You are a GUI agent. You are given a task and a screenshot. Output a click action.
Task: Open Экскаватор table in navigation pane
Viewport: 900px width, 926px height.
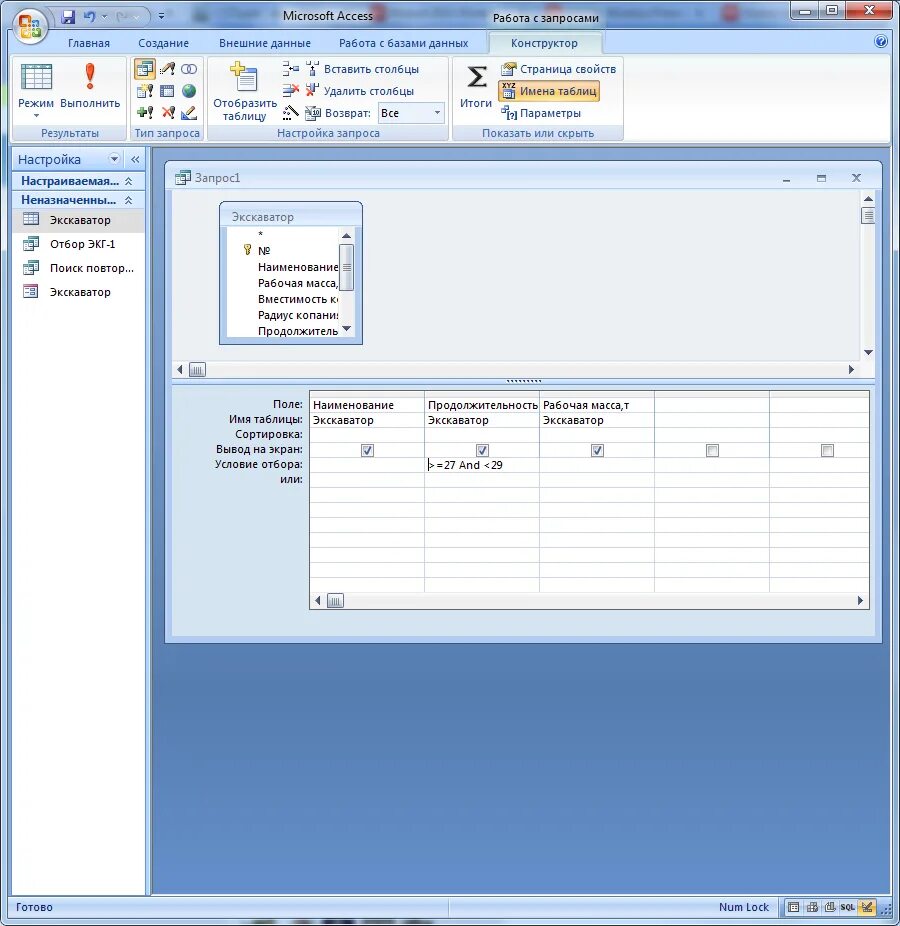tap(78, 220)
